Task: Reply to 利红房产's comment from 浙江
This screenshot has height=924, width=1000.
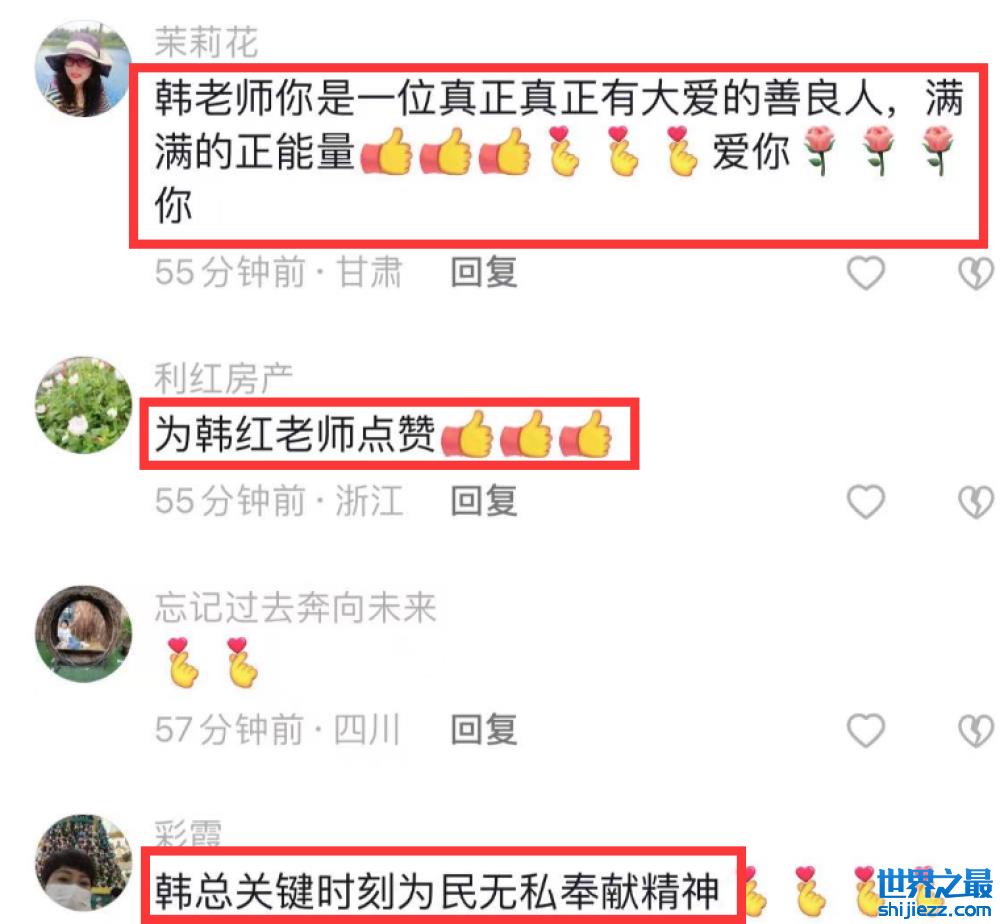Action: point(483,501)
